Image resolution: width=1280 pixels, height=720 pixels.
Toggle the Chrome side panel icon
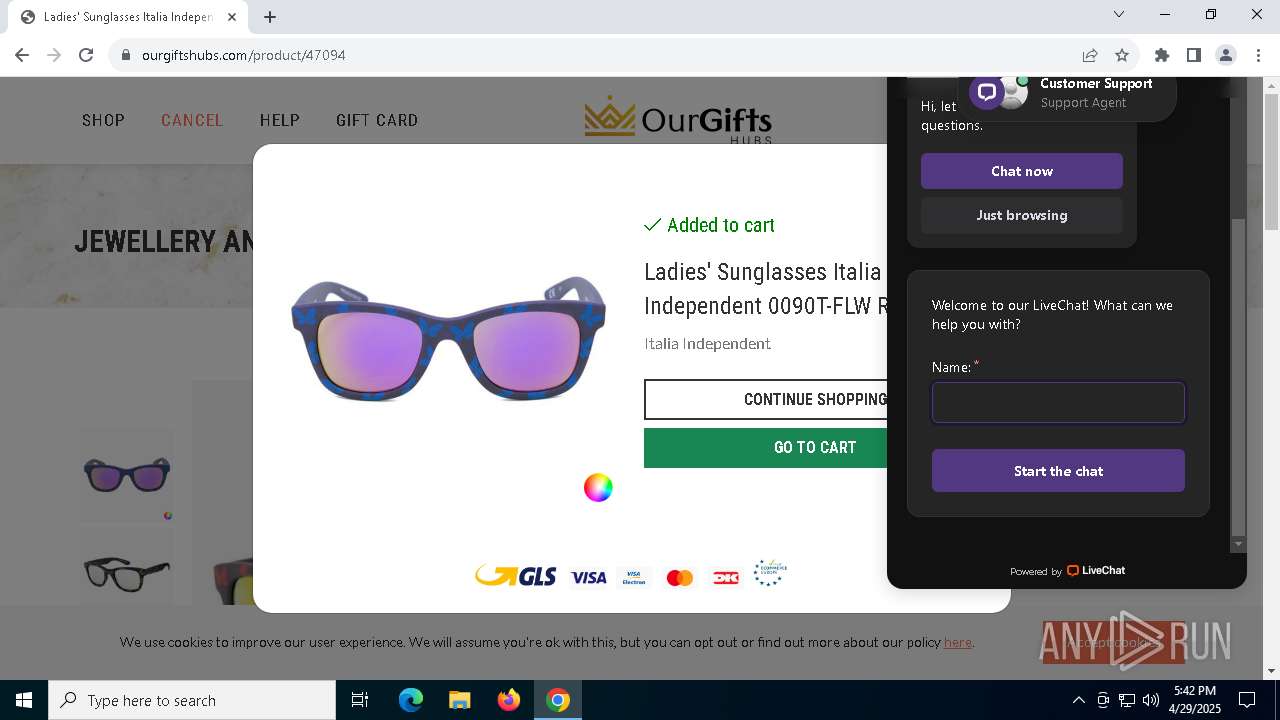click(1194, 55)
